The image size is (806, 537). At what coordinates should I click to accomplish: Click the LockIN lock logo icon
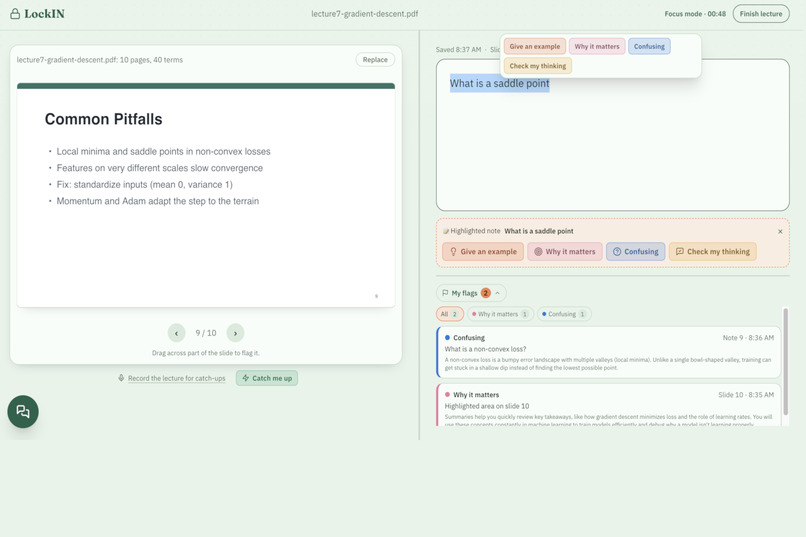pyautogui.click(x=15, y=14)
